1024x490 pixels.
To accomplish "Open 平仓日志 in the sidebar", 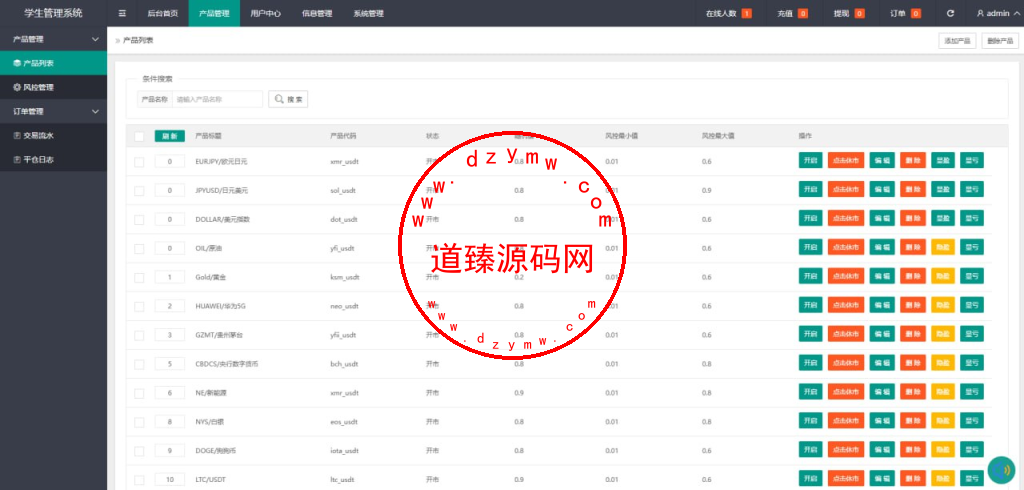I will (54, 159).
